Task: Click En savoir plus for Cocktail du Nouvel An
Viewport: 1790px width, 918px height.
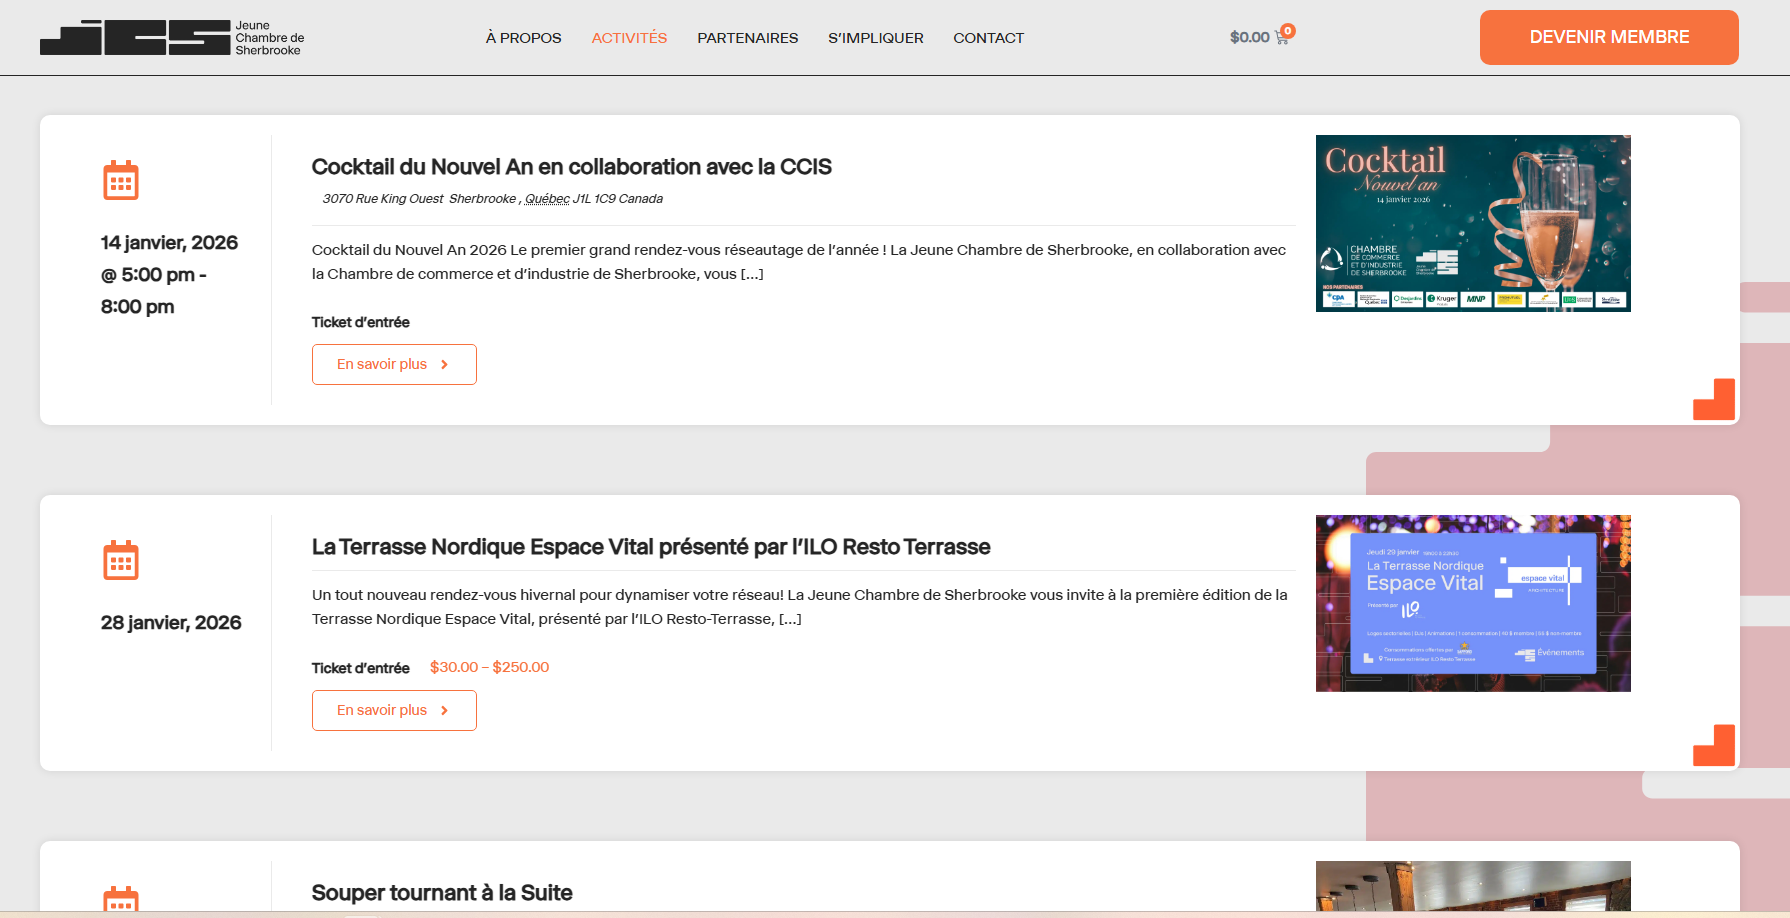Action: click(394, 365)
